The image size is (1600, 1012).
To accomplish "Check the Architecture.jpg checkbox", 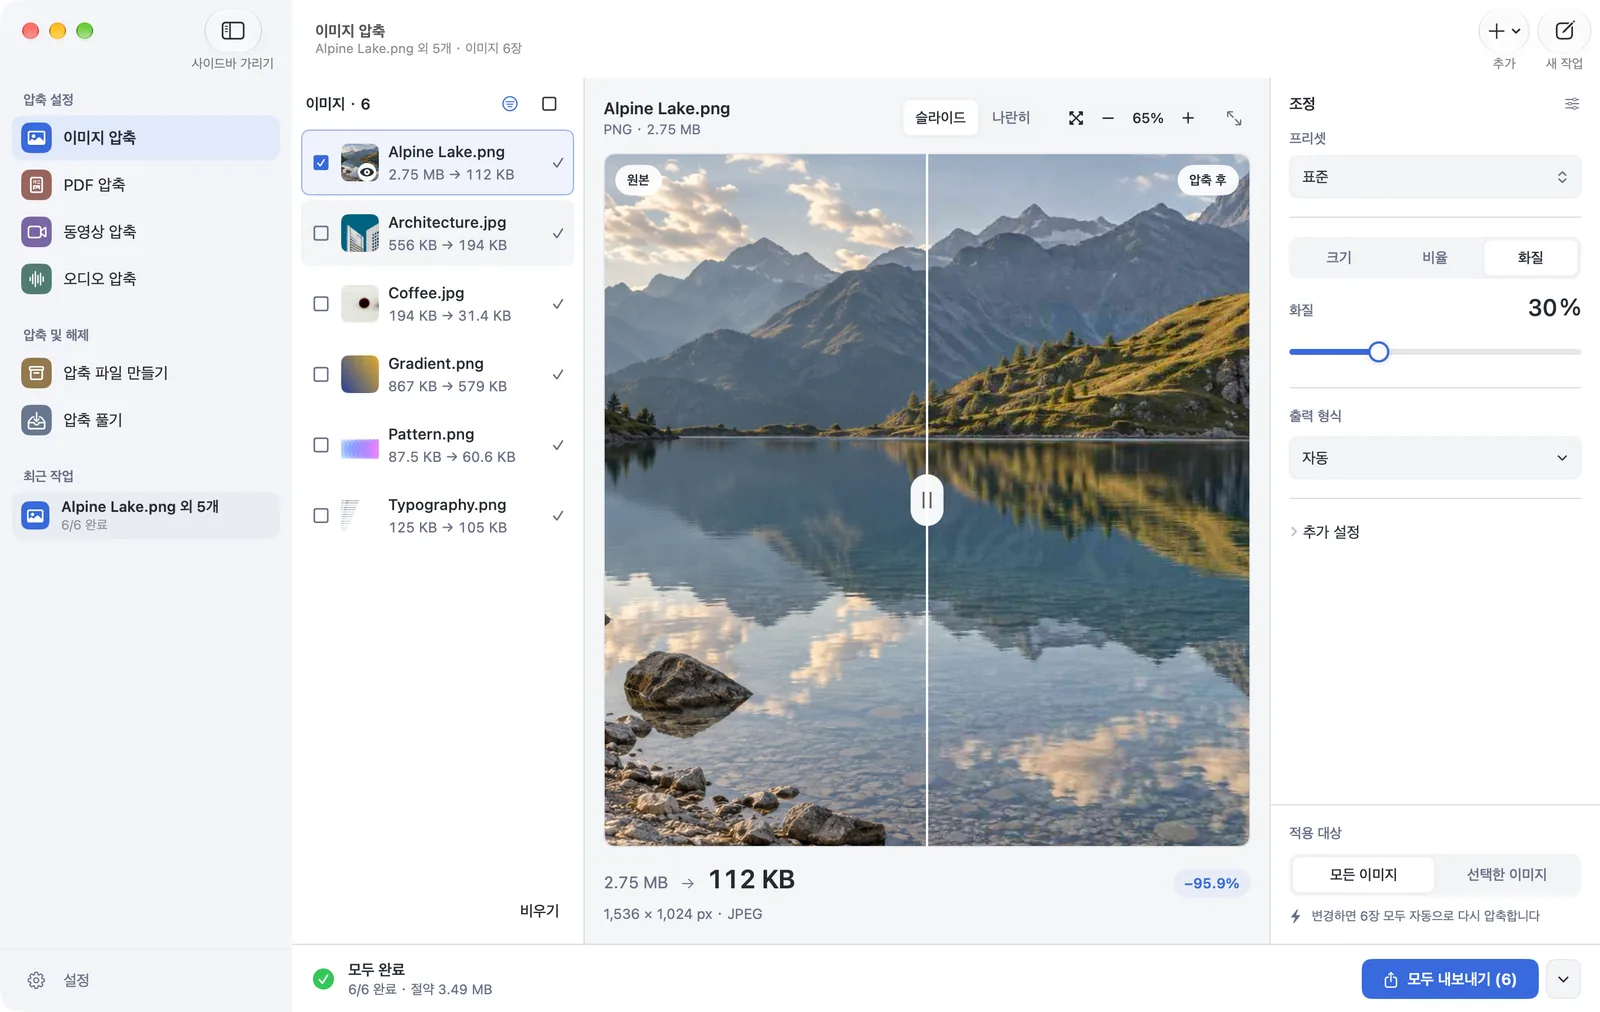I will pyautogui.click(x=321, y=233).
